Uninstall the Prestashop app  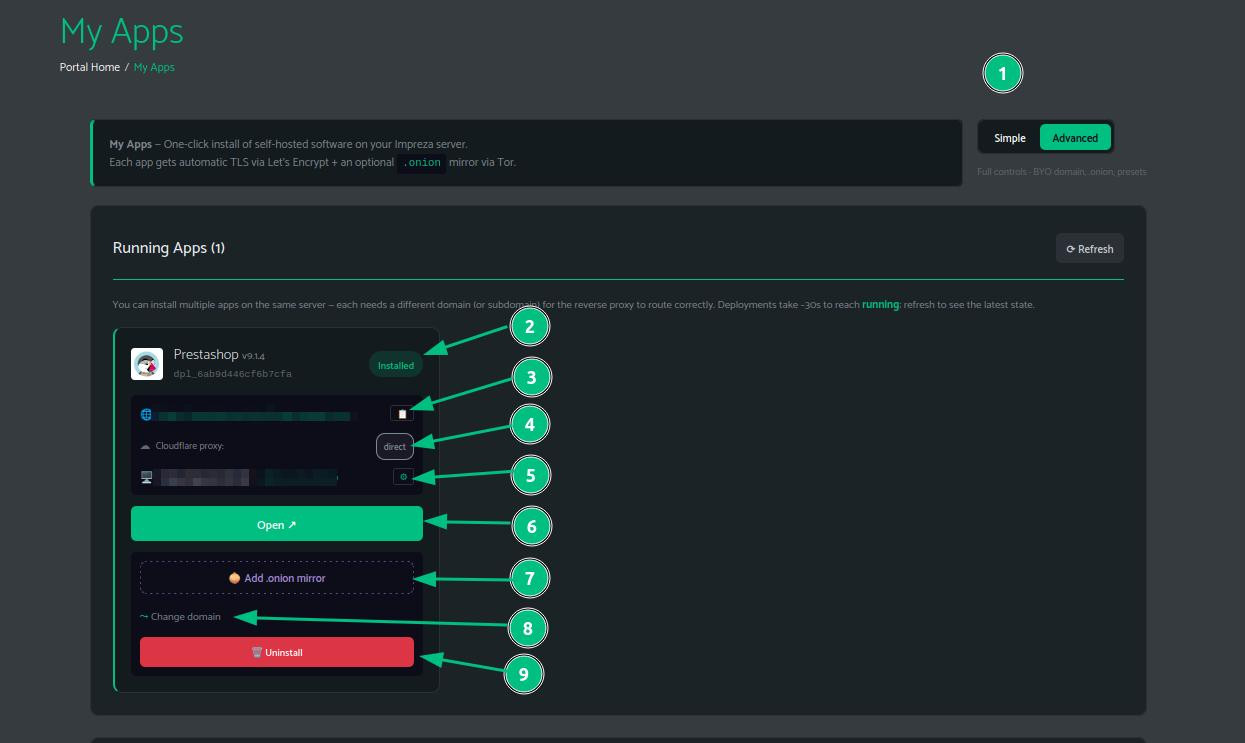pos(277,652)
